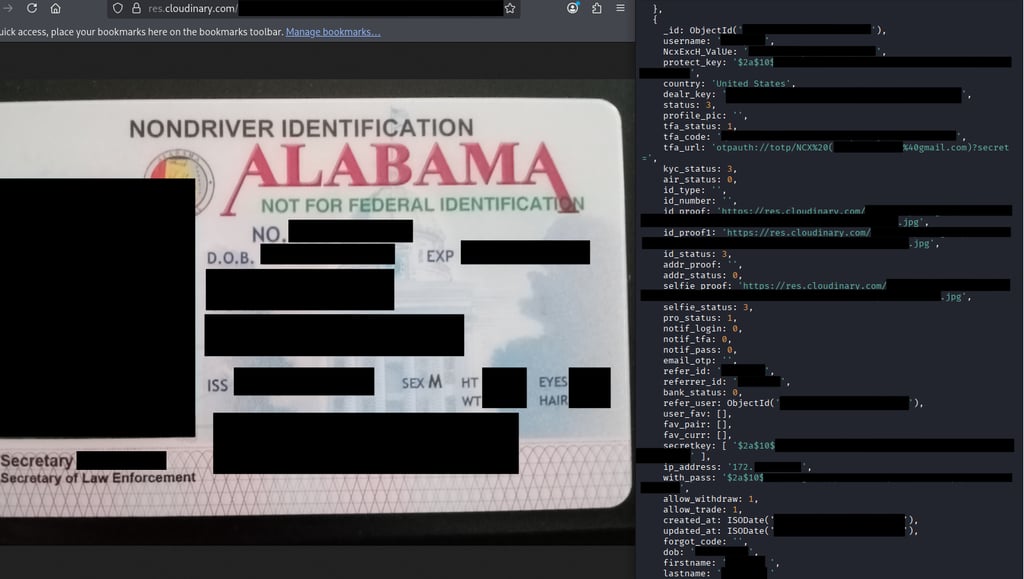Click the 'allow_trade: 1' line
Screen dimensions: 1024x579
(702, 510)
